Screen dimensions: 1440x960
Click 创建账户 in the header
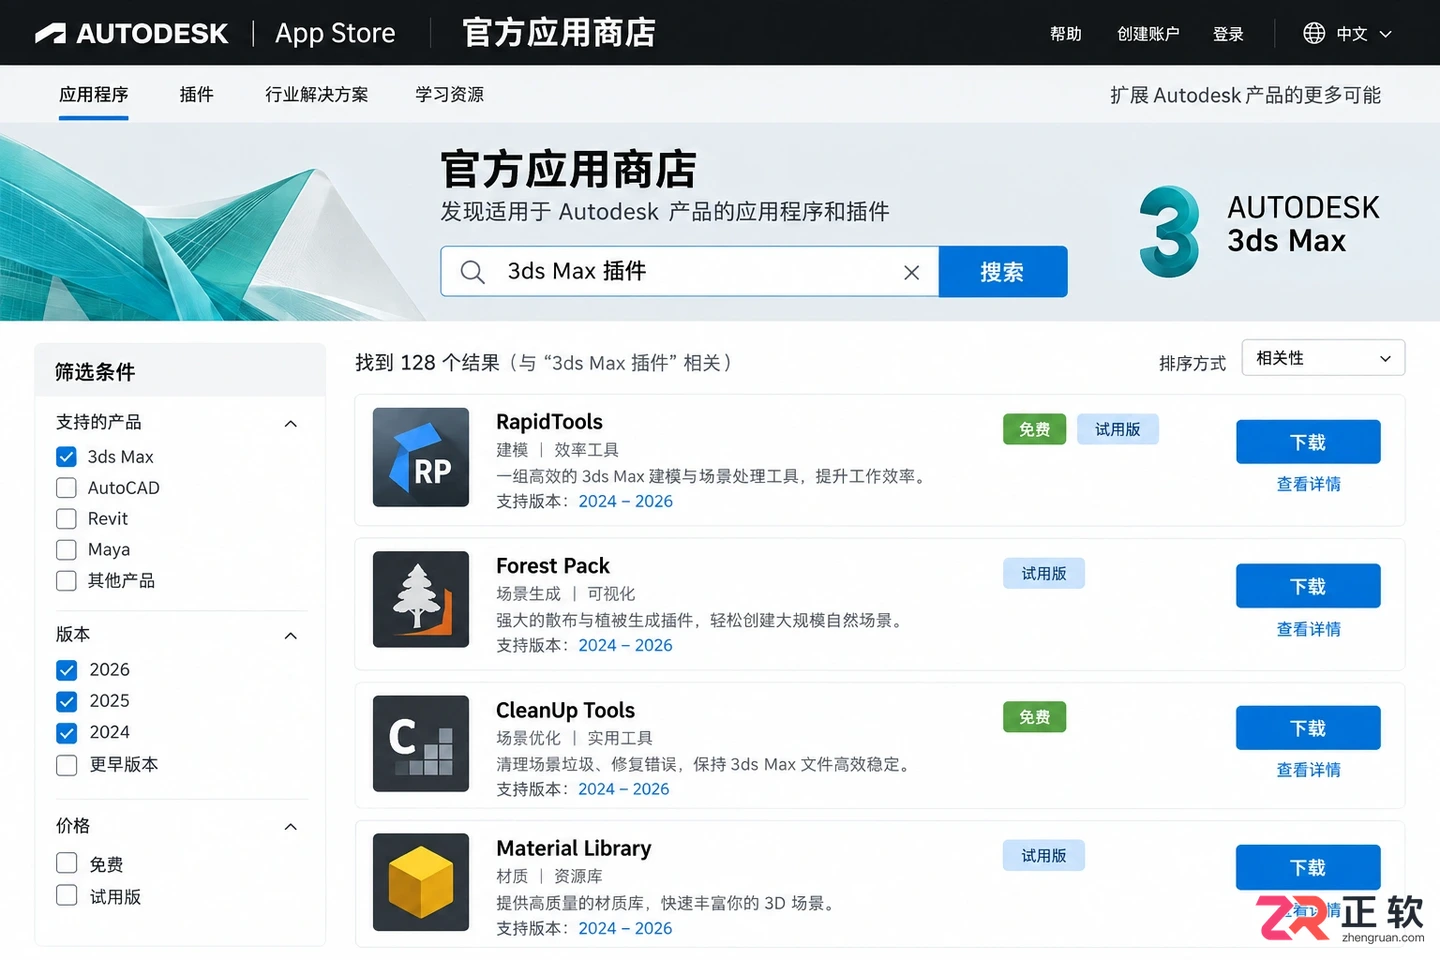1148,34
